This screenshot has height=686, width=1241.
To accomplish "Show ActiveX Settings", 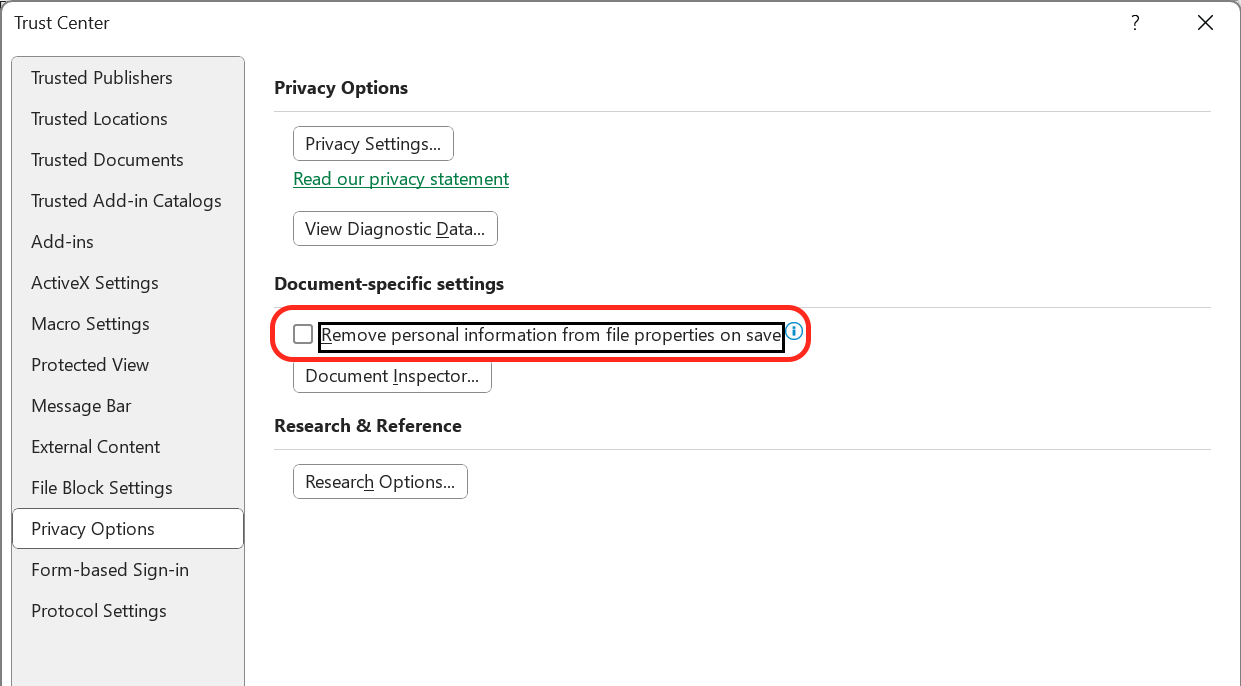I will [x=95, y=283].
